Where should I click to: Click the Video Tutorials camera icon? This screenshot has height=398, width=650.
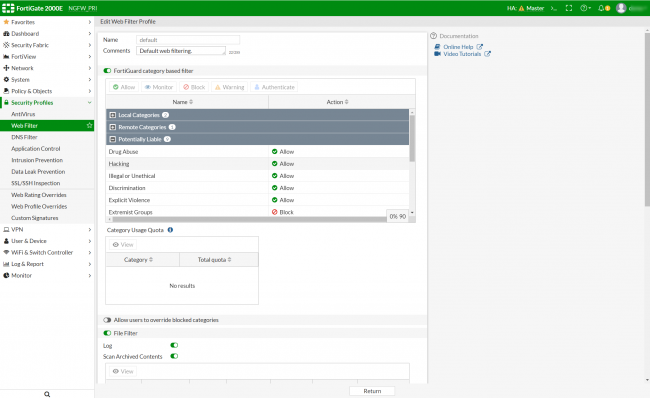tap(437, 54)
